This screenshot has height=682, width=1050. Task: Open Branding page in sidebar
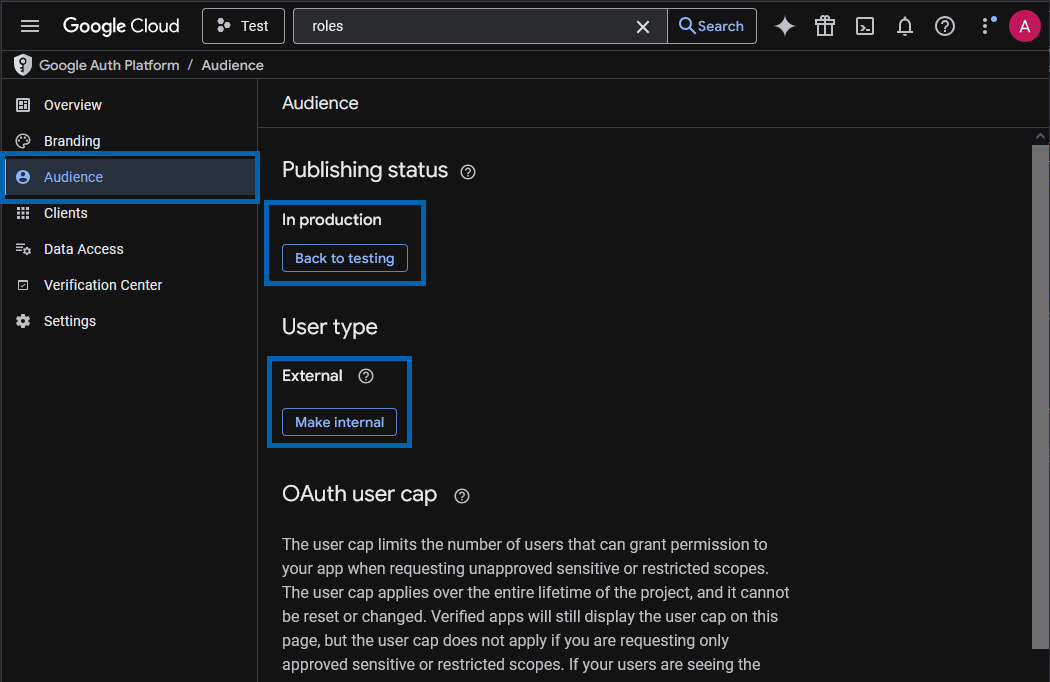[x=71, y=141]
